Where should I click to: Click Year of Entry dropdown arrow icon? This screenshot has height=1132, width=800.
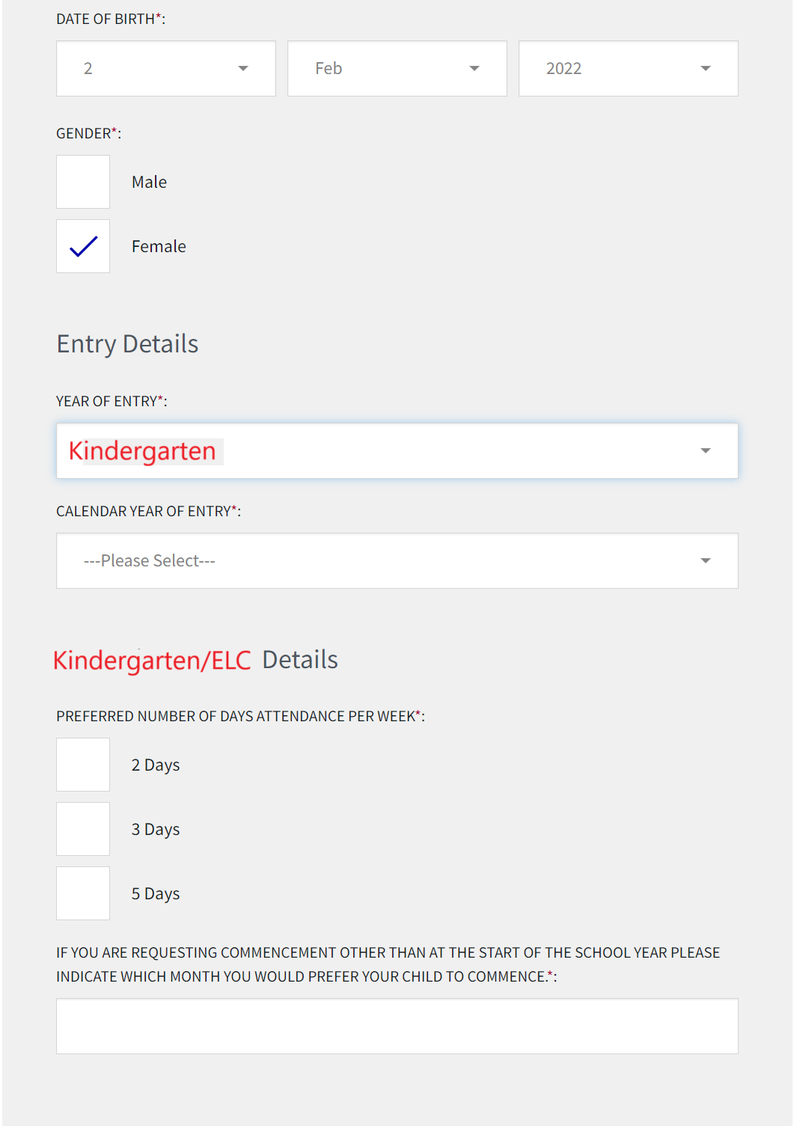pyautogui.click(x=706, y=450)
